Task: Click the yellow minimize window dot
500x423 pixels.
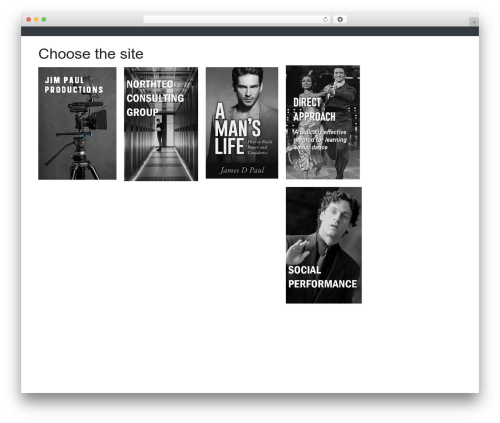Action: (36, 19)
